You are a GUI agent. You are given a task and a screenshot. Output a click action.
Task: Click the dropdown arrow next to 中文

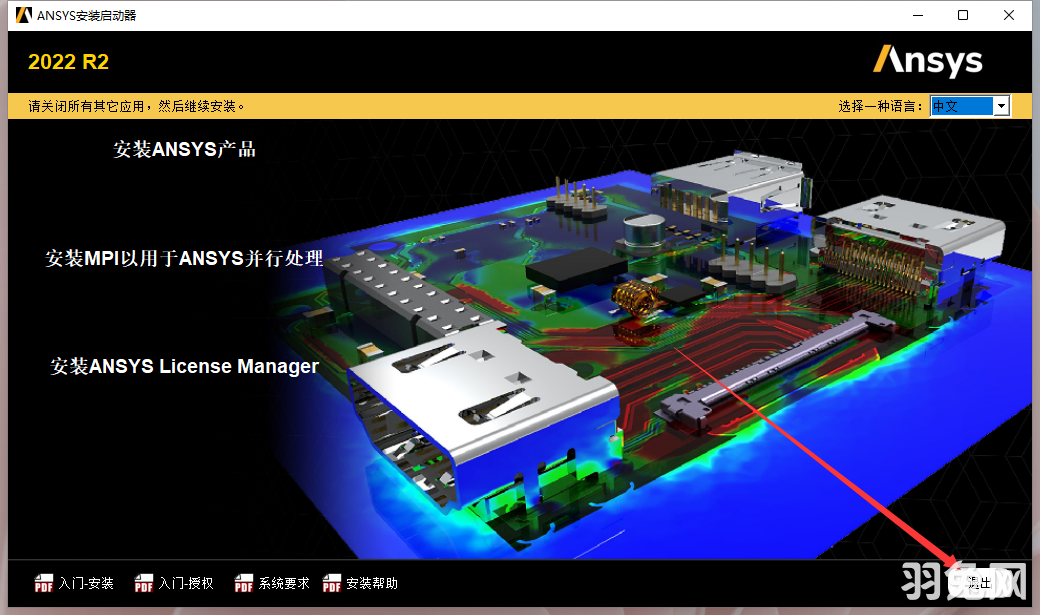point(1001,105)
